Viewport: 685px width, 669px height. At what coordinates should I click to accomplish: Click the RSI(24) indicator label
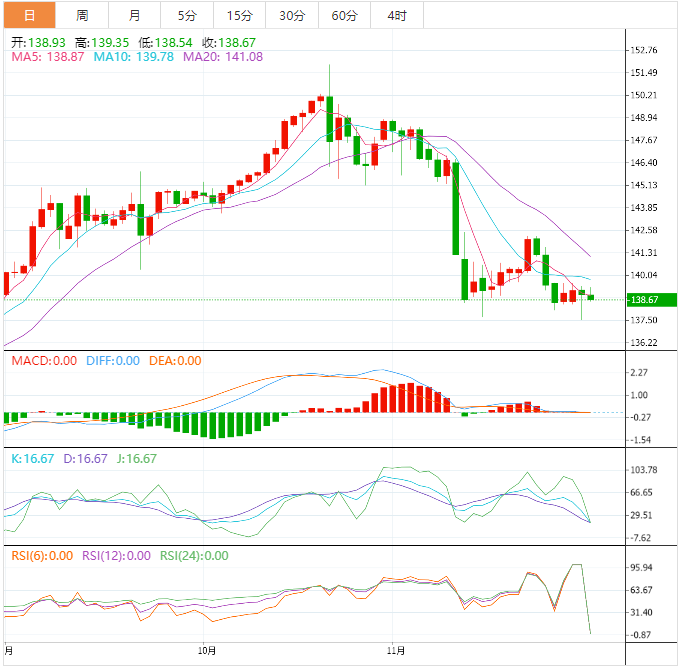tap(194, 556)
